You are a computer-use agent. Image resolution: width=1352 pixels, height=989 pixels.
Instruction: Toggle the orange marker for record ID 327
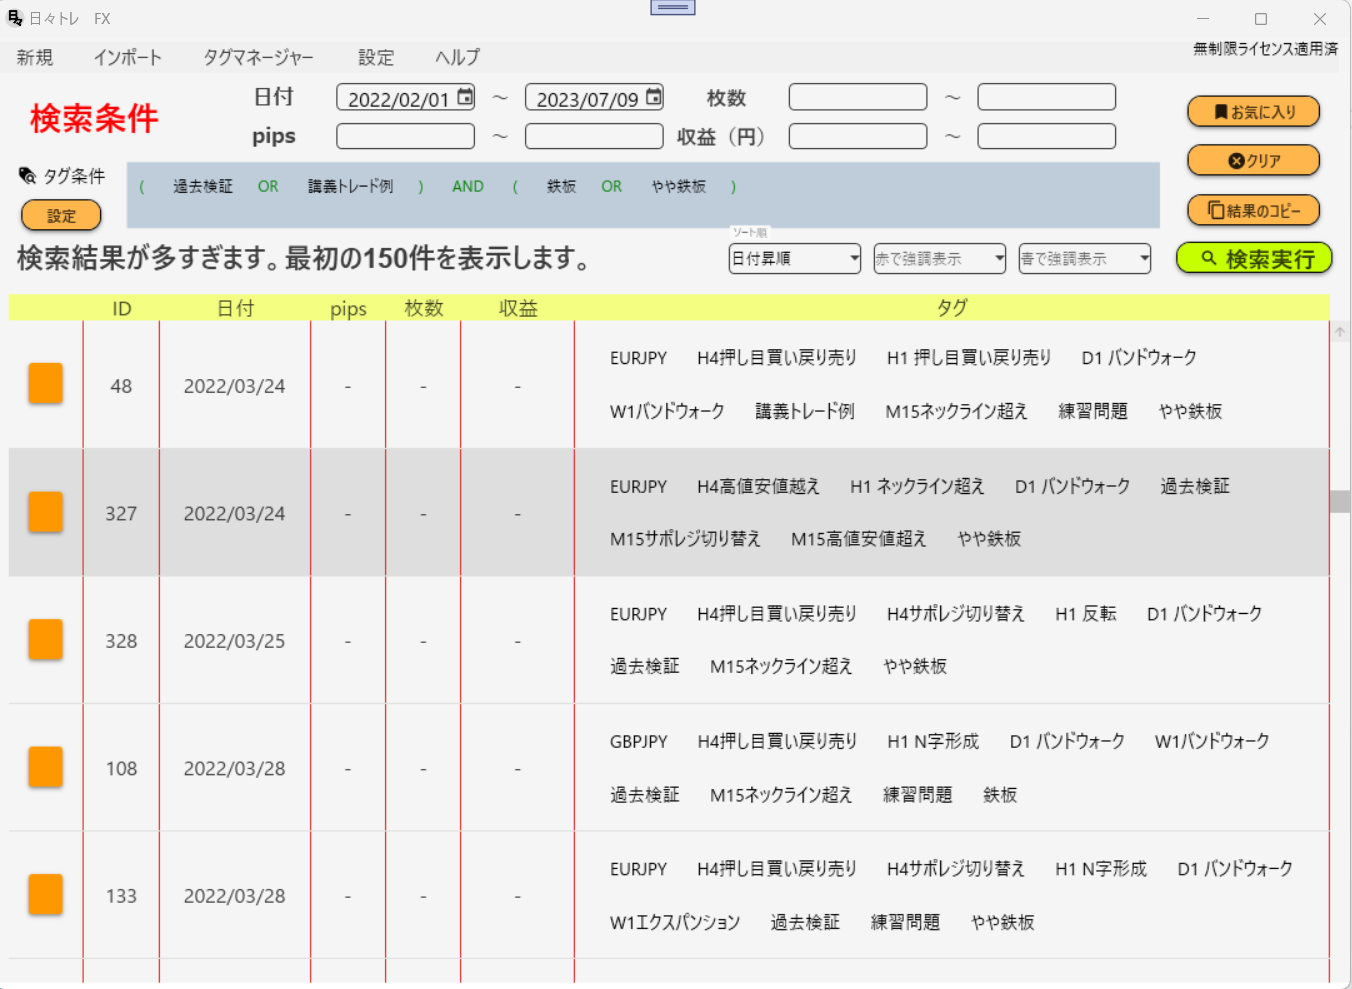45,513
